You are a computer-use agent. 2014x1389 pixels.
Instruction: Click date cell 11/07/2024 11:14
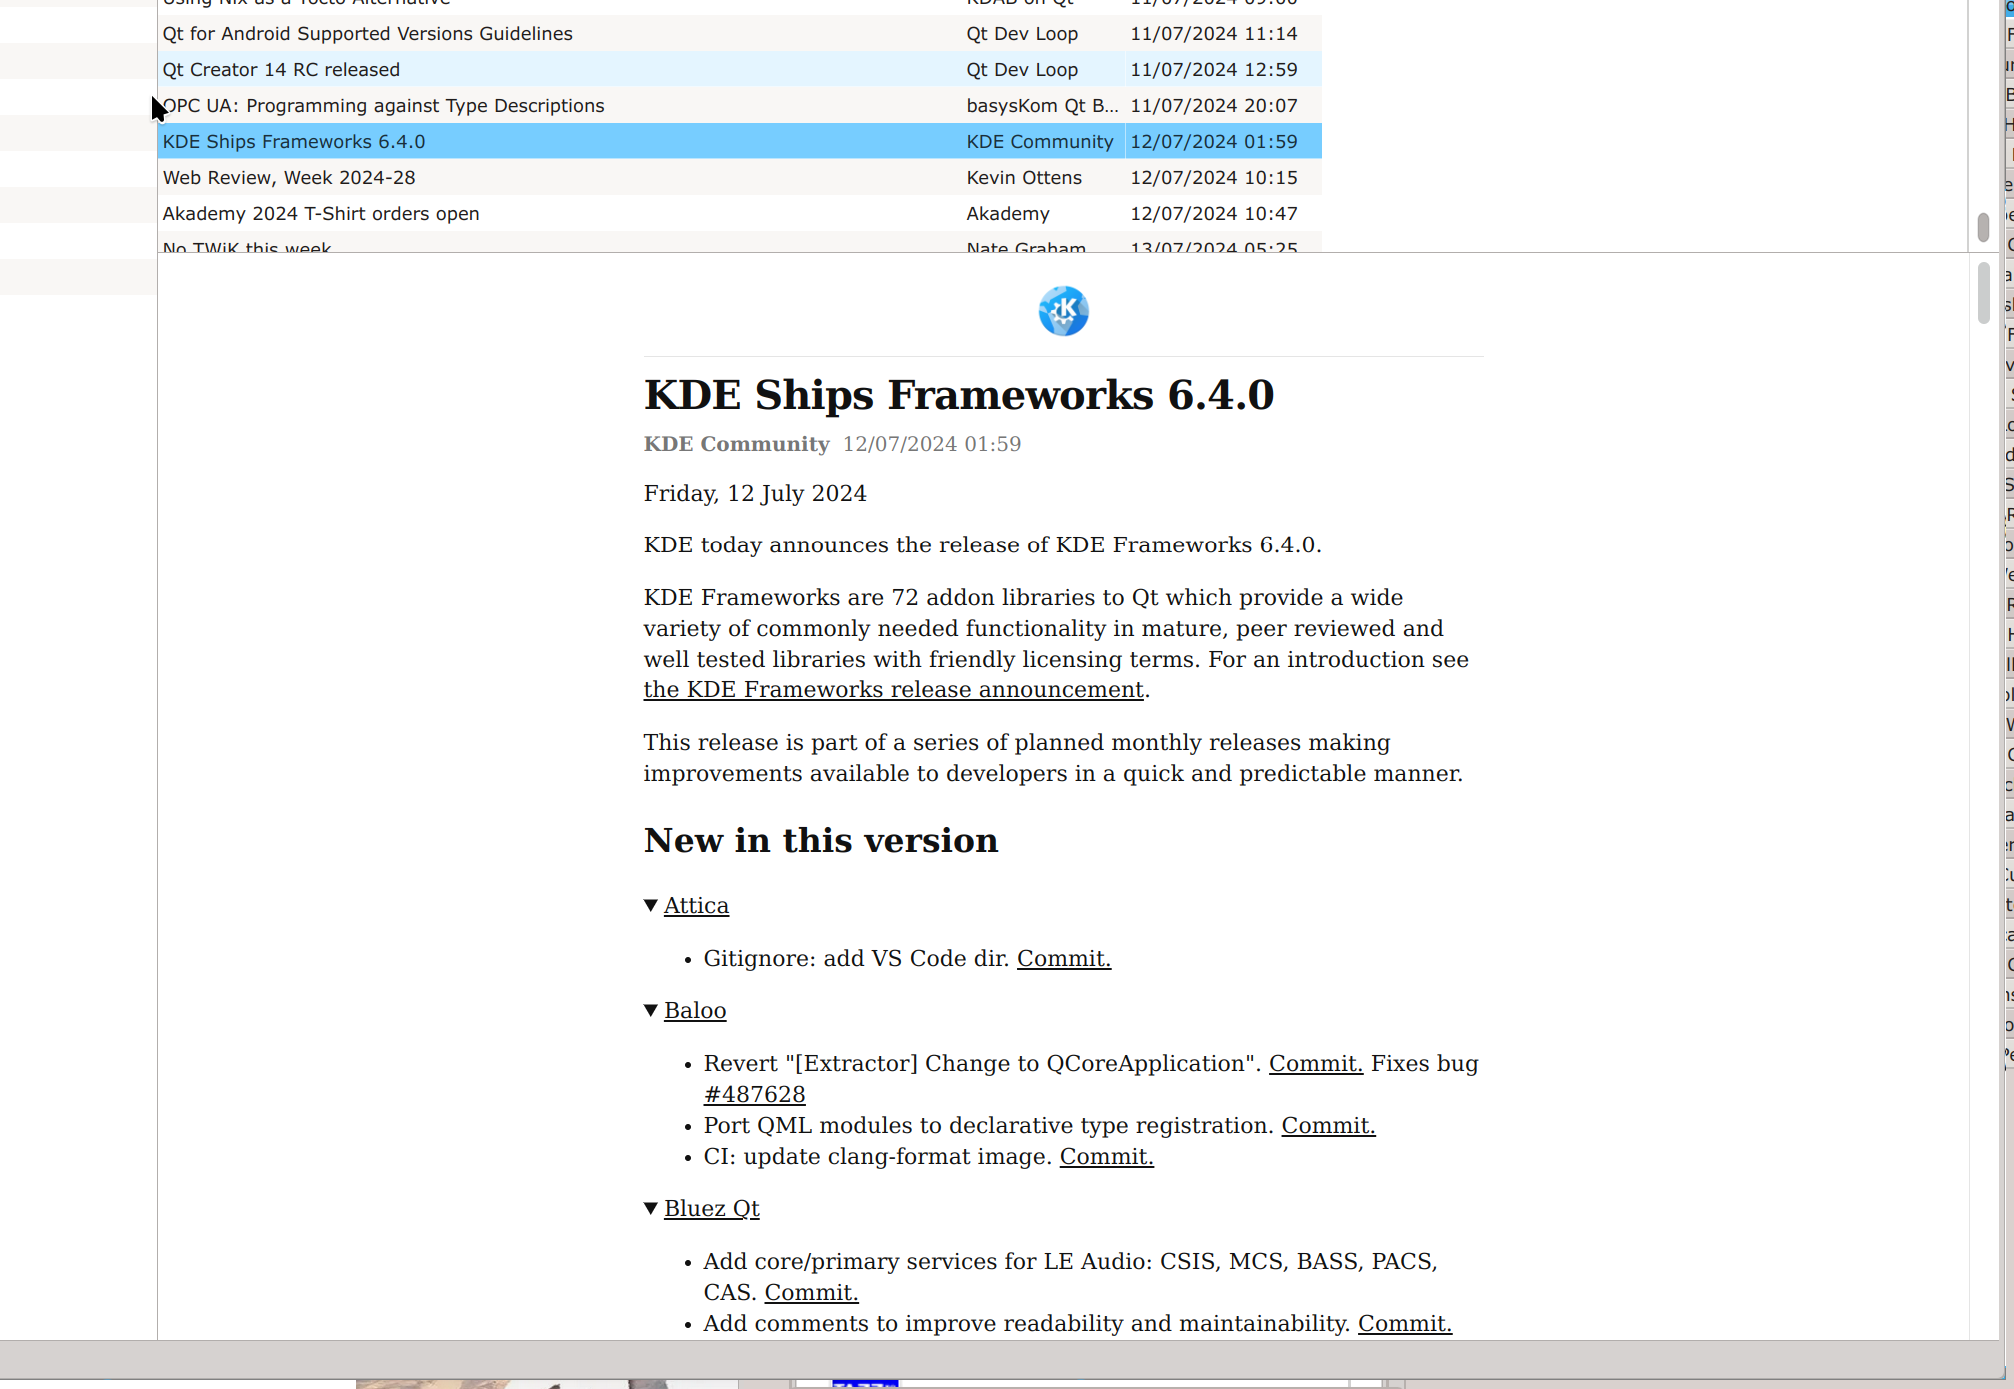pos(1223,34)
